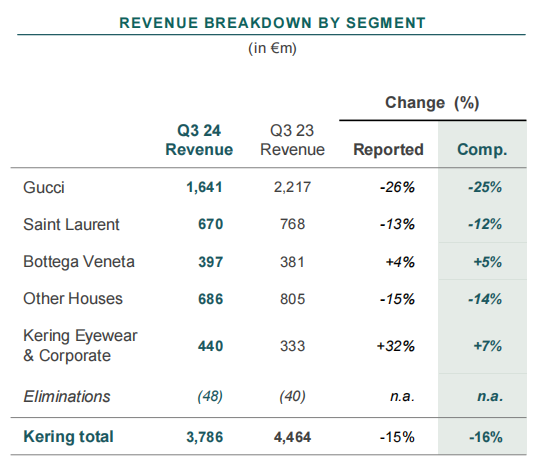
Task: Select the Kering total row label
Action: (x=68, y=437)
